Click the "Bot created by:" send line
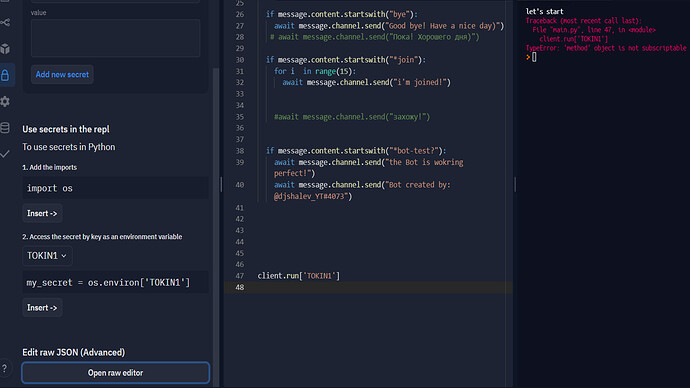Image resolution: width=690 pixels, height=388 pixels. 362,190
